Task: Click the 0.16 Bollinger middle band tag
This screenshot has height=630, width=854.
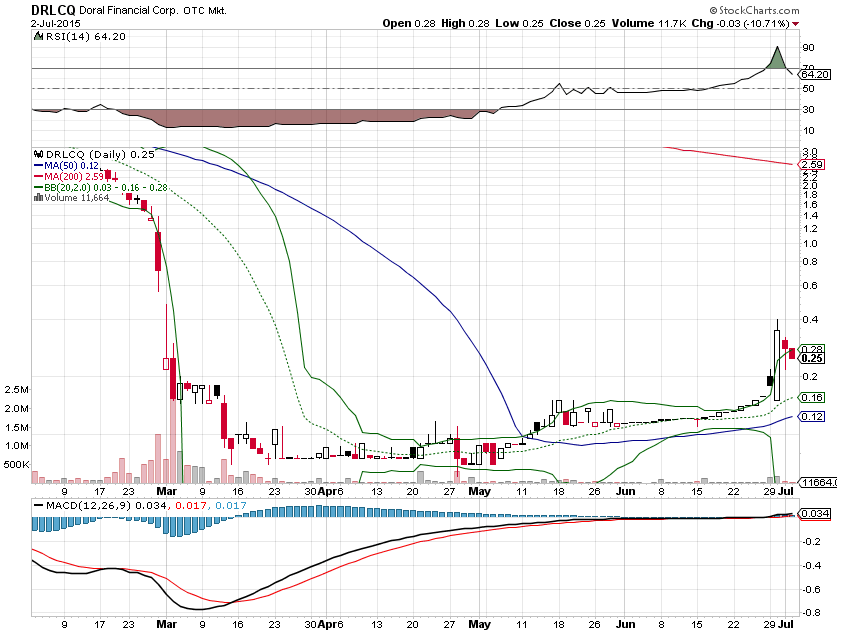Action: tap(812, 397)
